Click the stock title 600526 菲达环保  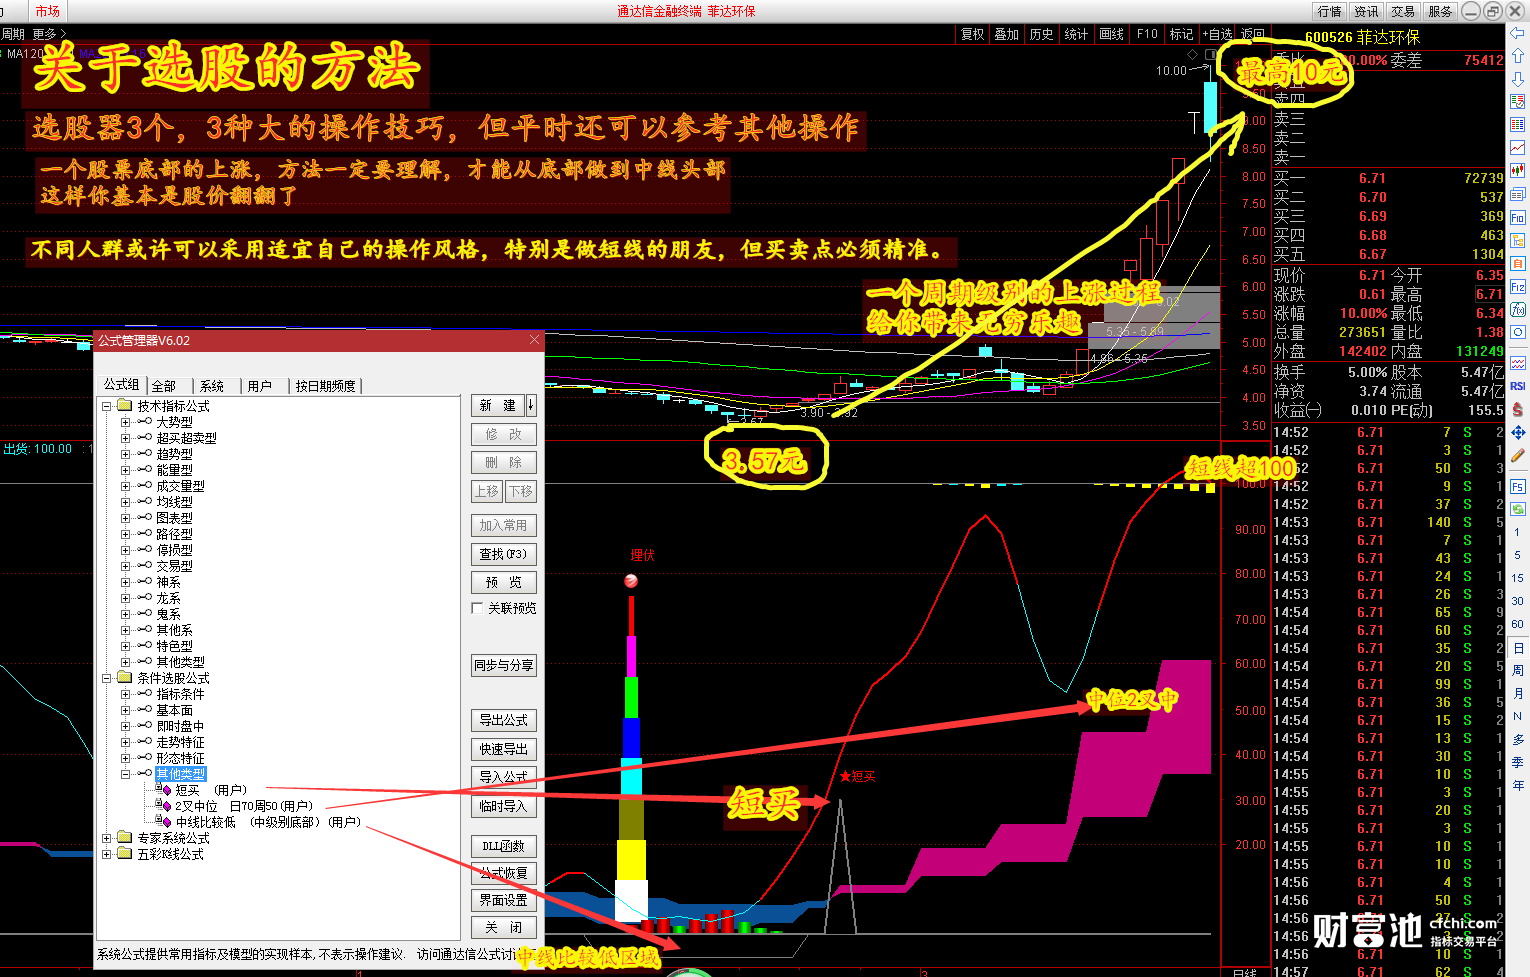pyautogui.click(x=1362, y=37)
